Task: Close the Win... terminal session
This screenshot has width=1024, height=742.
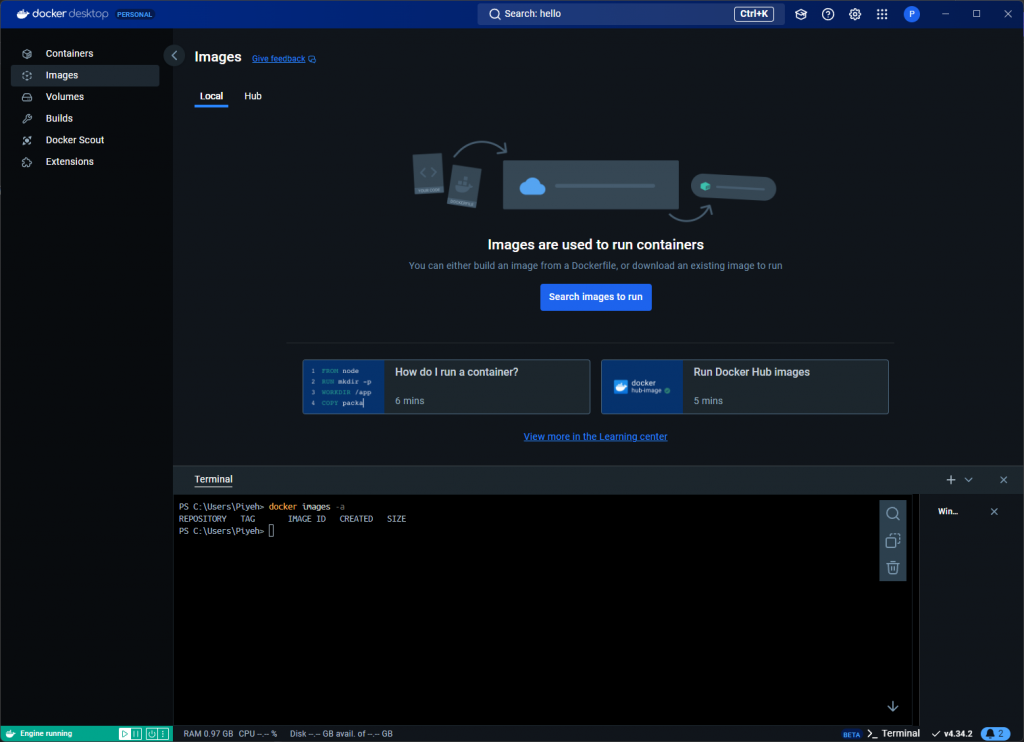Action: (x=994, y=511)
